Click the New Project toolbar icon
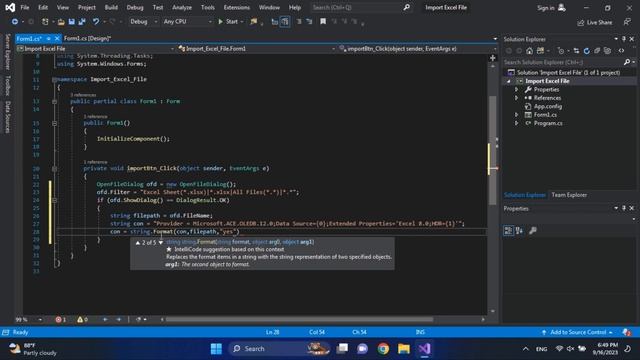 click(45, 22)
